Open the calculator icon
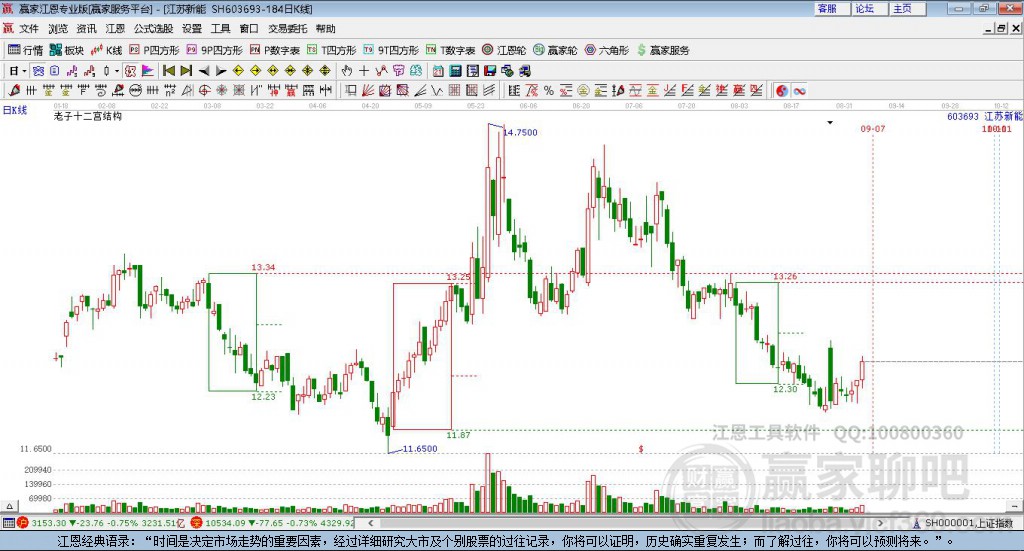Viewport: 1024px width, 551px height. (456, 71)
